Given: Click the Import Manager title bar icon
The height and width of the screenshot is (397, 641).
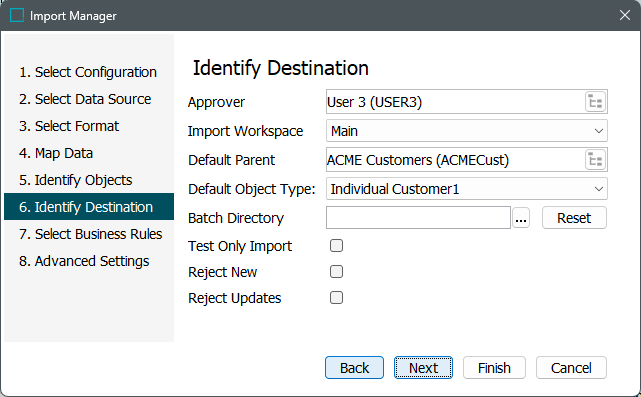Looking at the screenshot, I should tap(17, 16).
